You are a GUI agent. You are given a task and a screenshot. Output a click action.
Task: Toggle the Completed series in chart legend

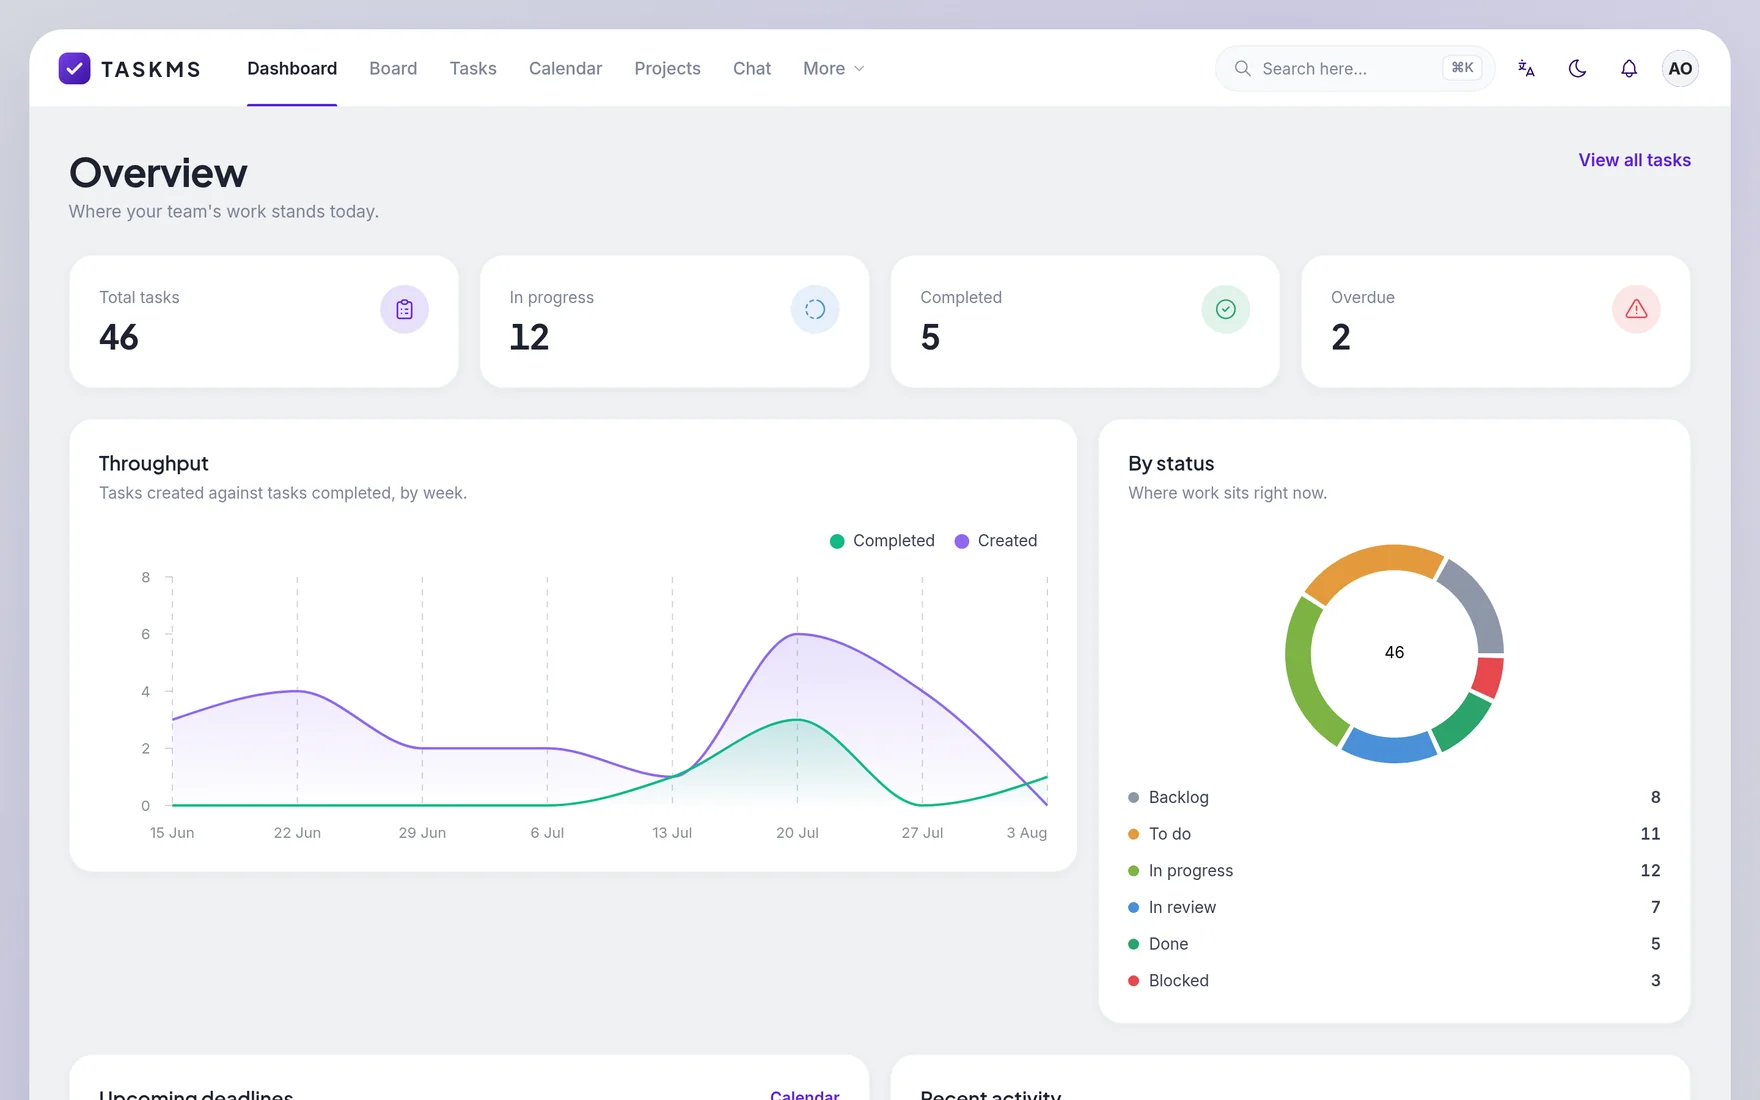point(882,541)
